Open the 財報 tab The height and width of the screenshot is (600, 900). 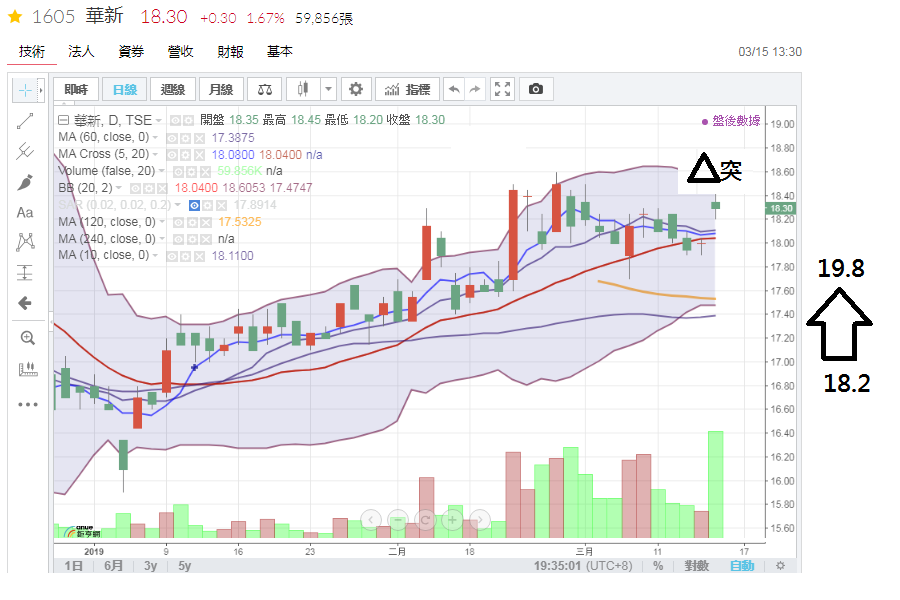[x=230, y=52]
